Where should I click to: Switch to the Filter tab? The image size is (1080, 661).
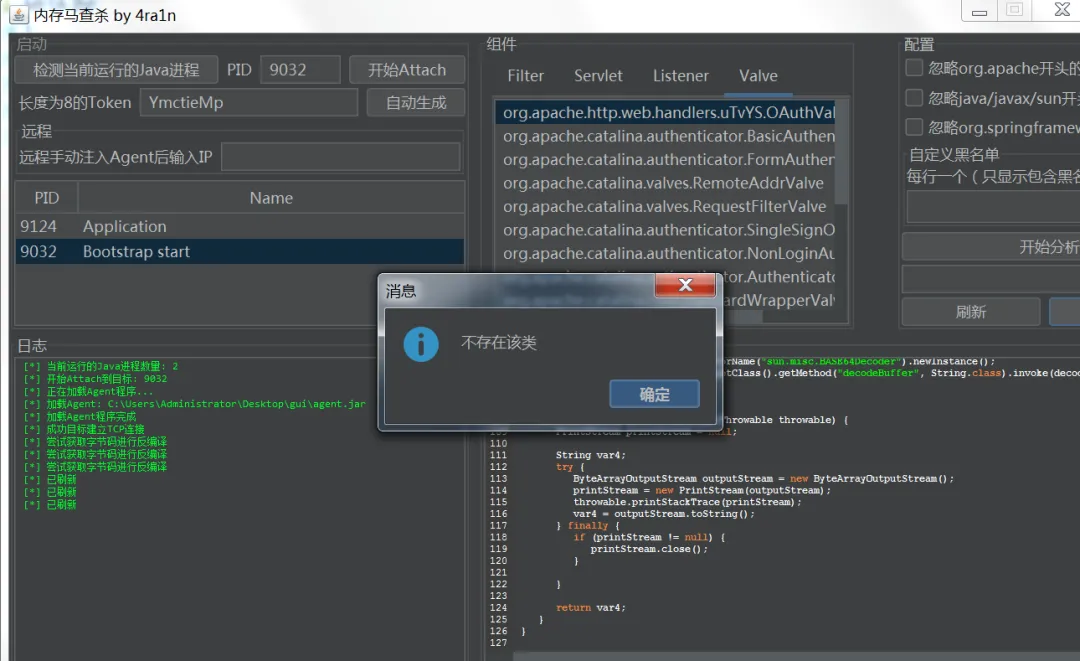click(x=526, y=76)
